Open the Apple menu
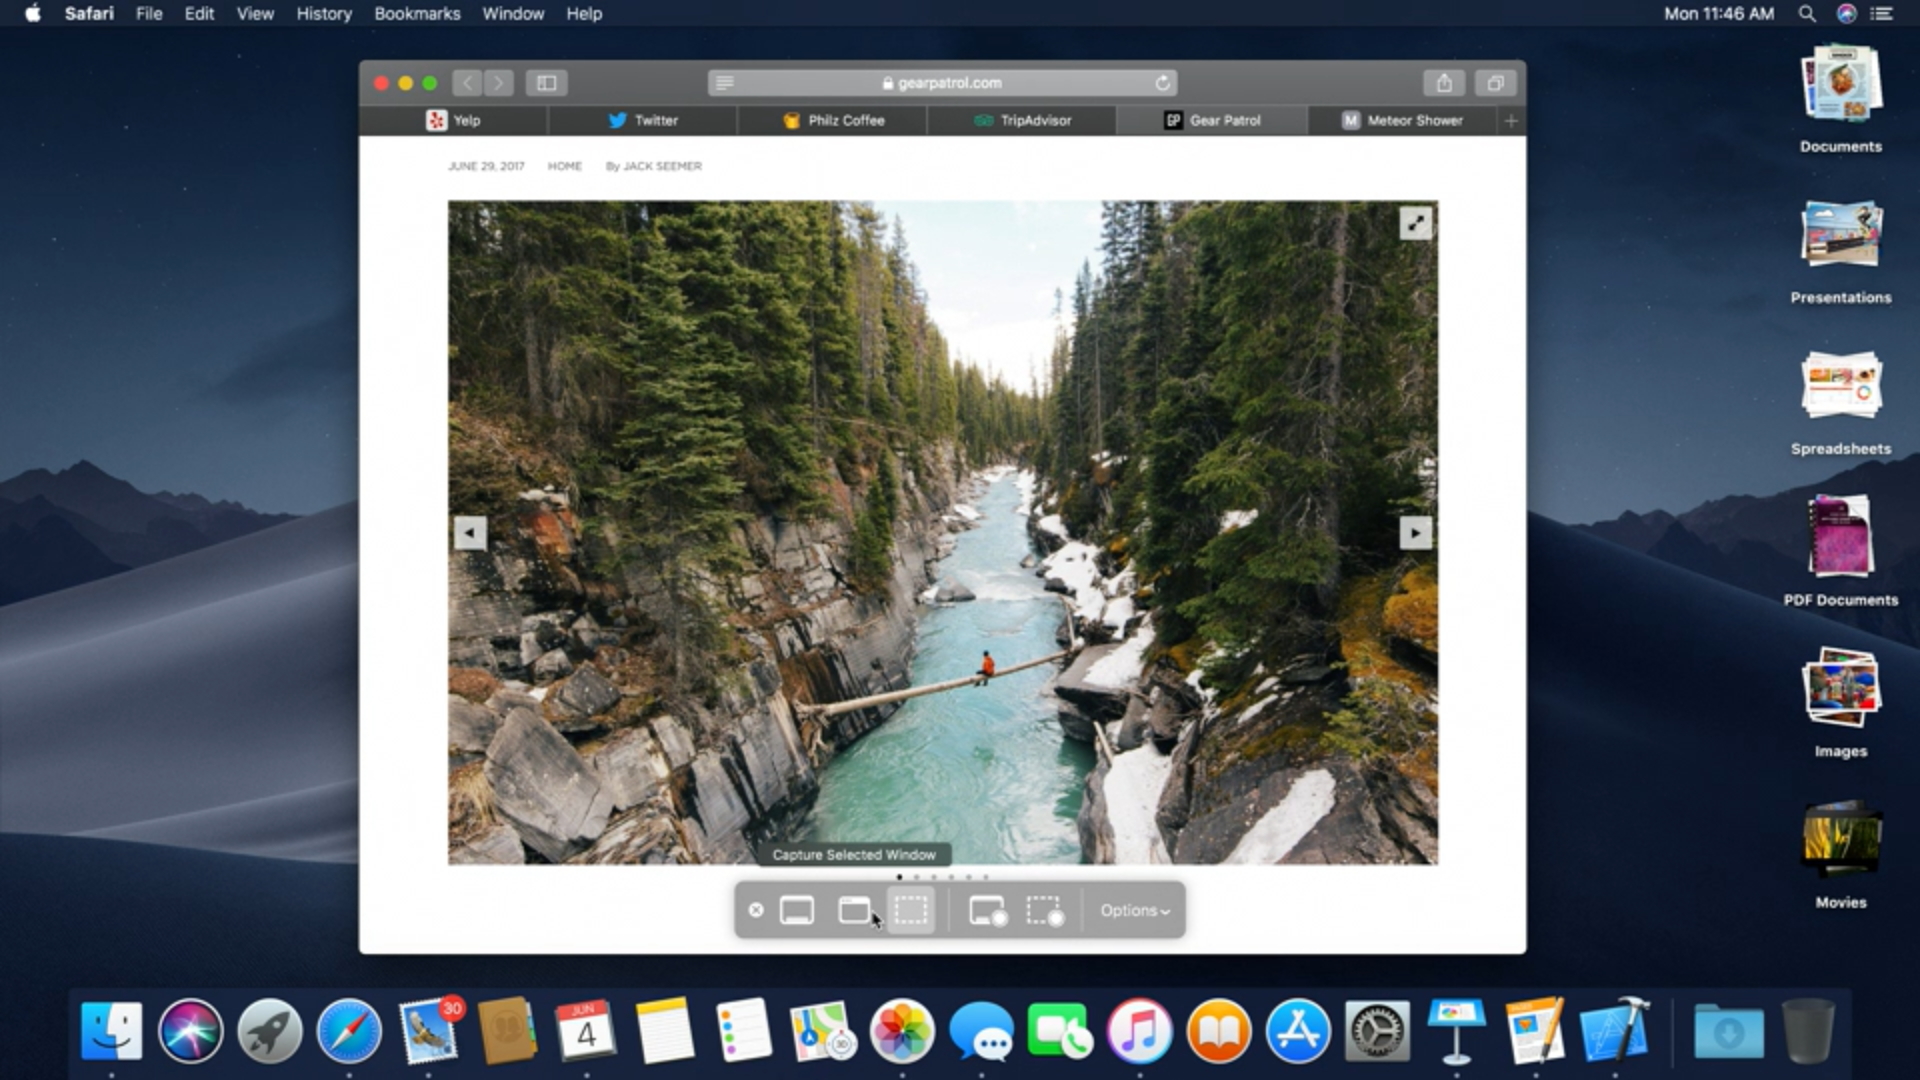This screenshot has width=1920, height=1080. [x=33, y=13]
